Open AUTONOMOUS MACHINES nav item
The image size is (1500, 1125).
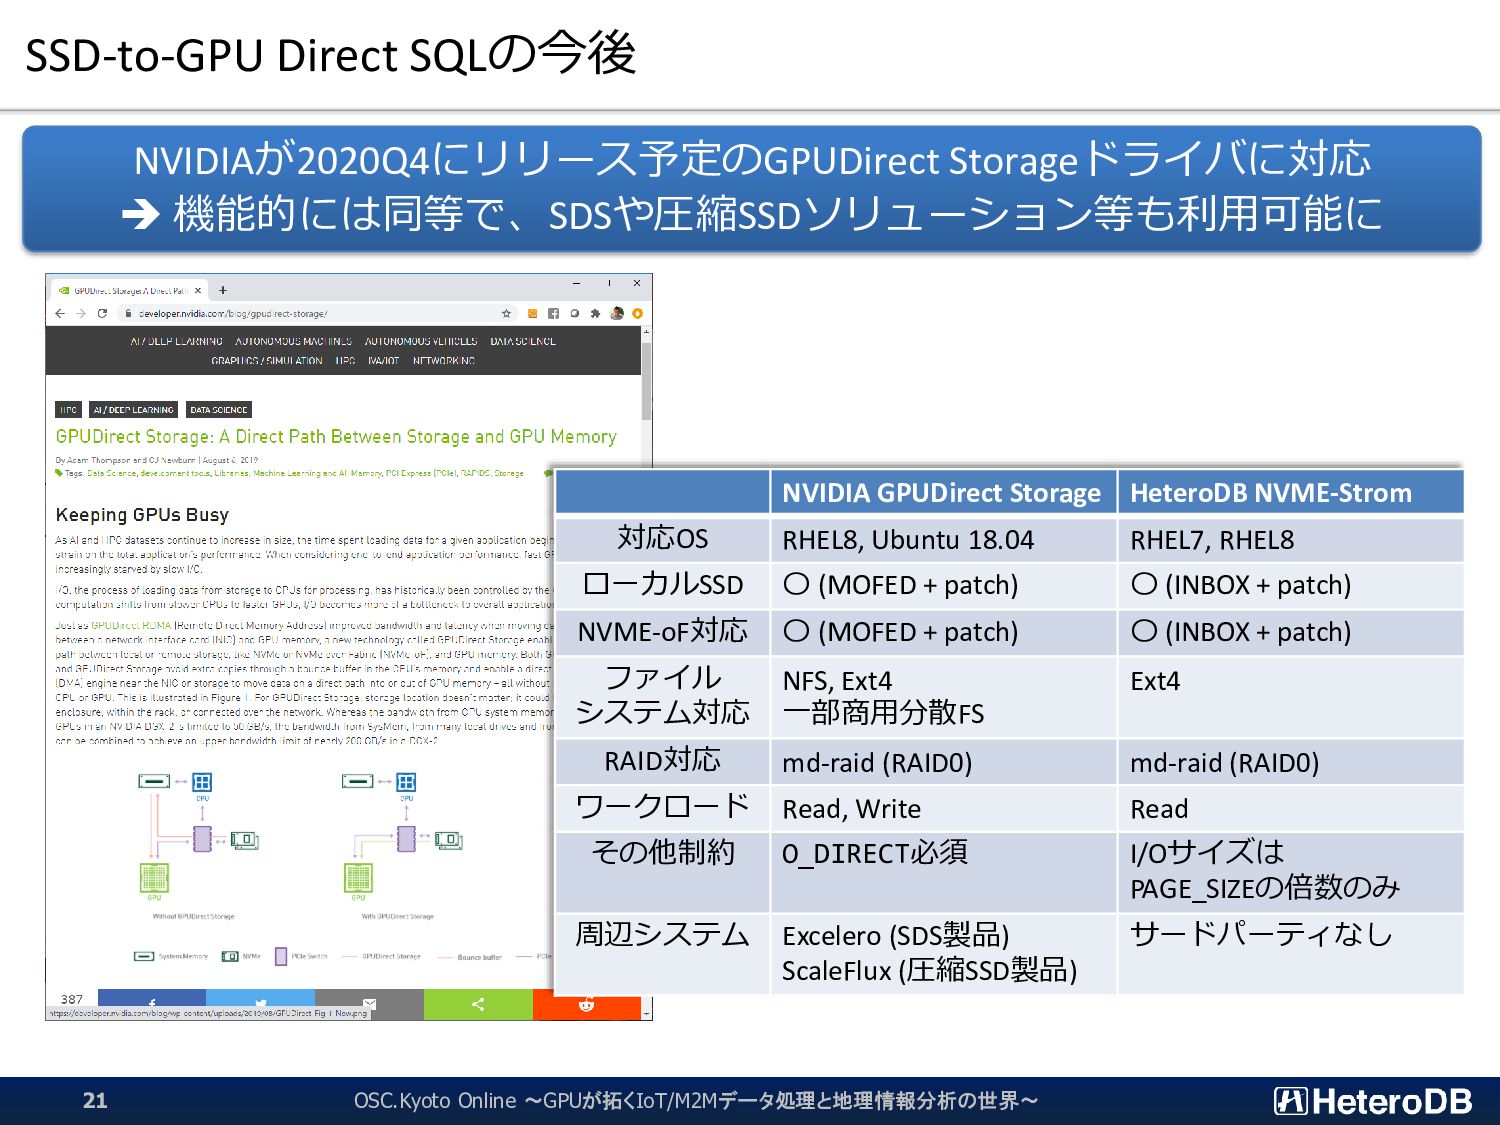point(293,341)
